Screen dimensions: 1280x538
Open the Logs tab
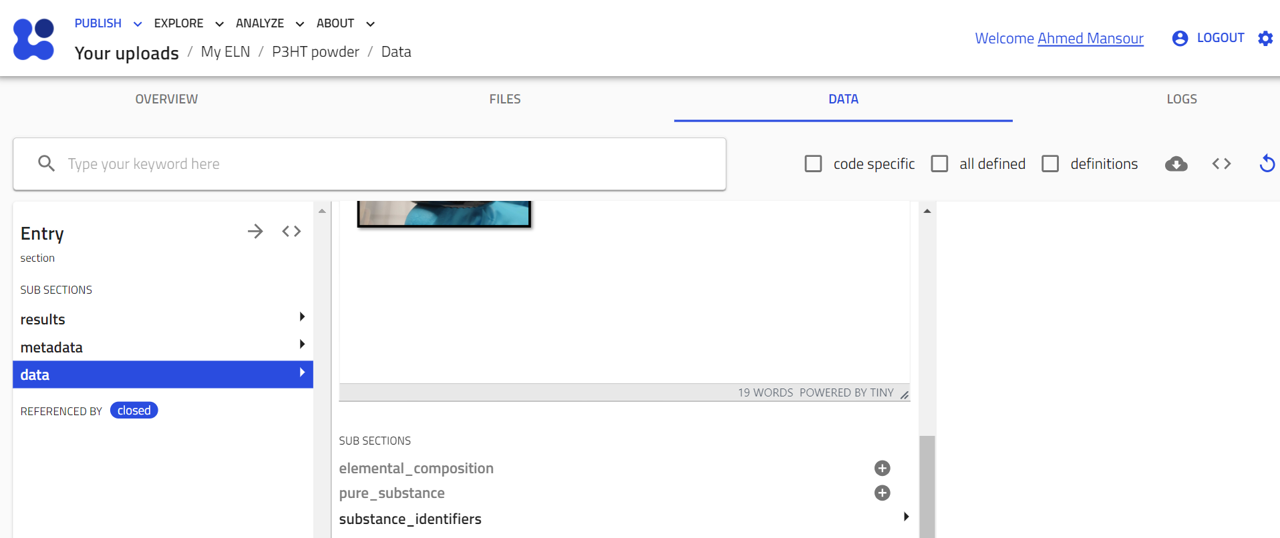[1181, 99]
